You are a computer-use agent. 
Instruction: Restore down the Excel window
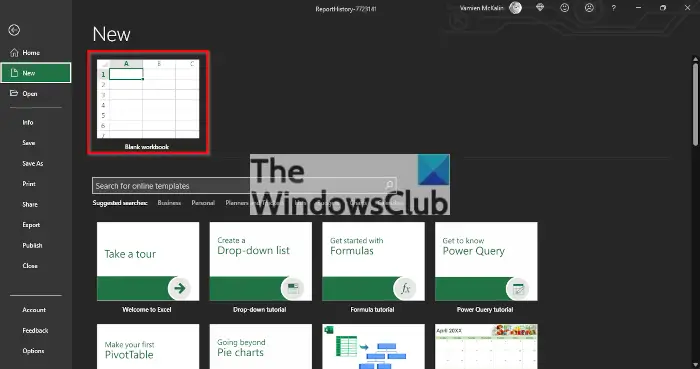[x=663, y=8]
